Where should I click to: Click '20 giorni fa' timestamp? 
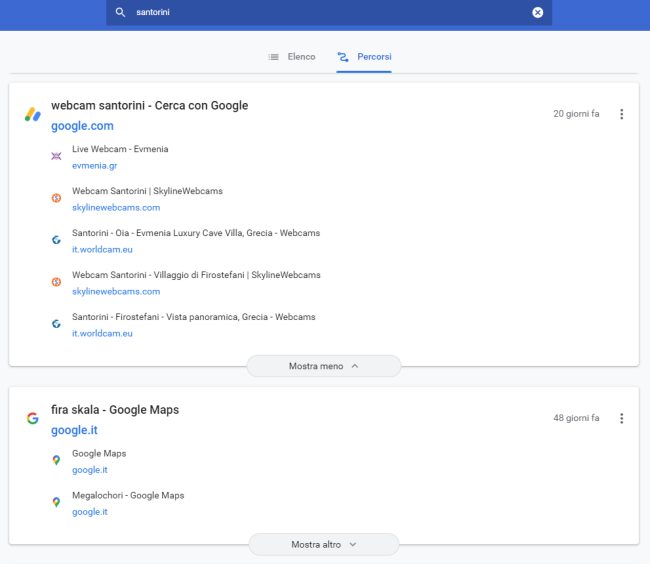pos(576,114)
